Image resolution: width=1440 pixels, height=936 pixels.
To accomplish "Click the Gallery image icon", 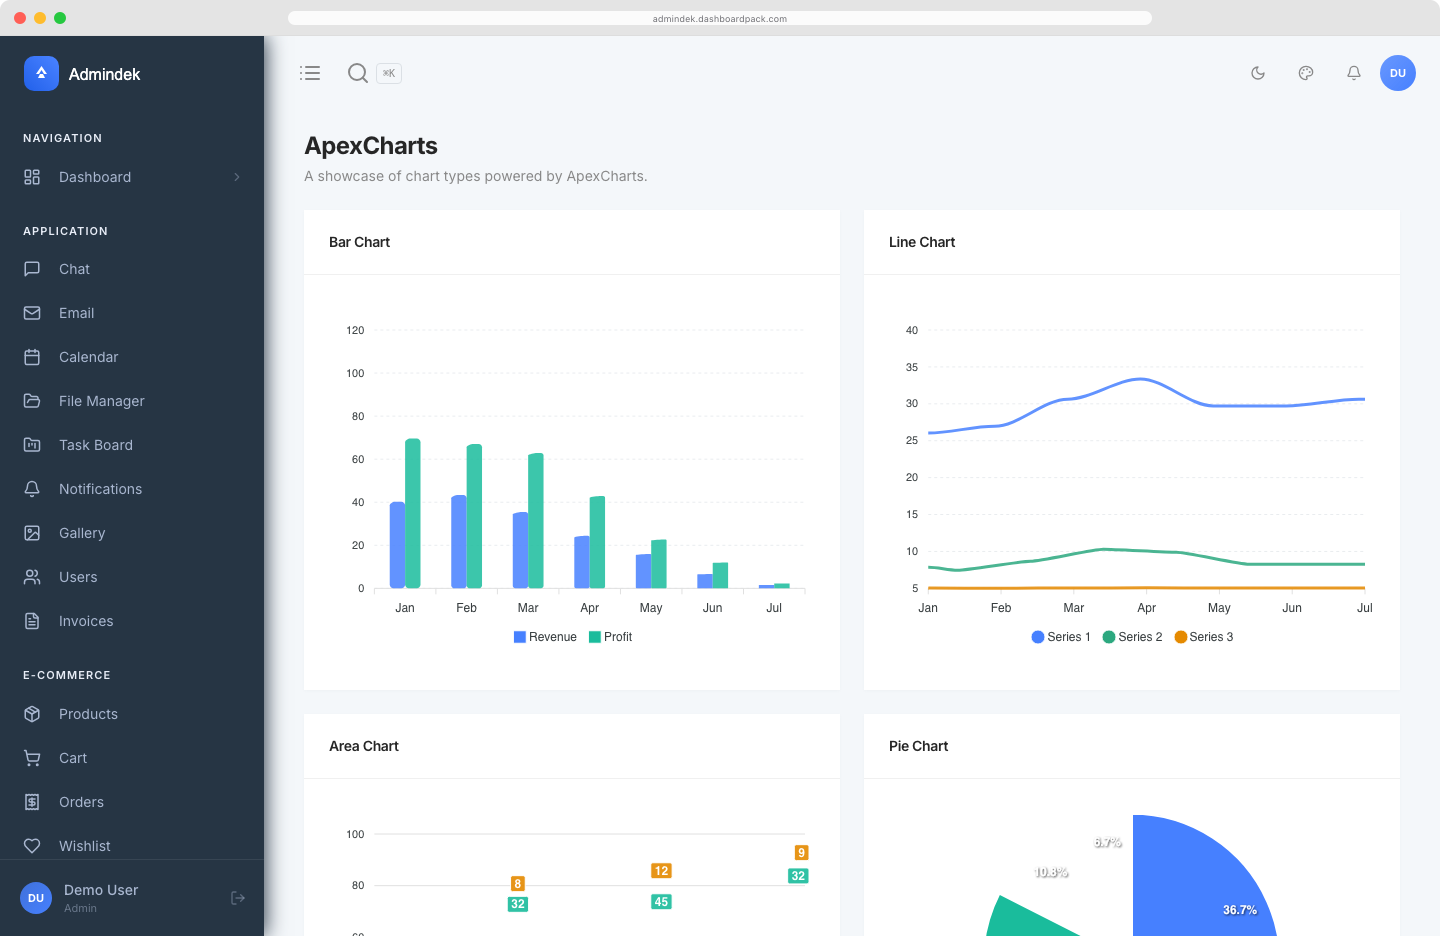I will 32,533.
